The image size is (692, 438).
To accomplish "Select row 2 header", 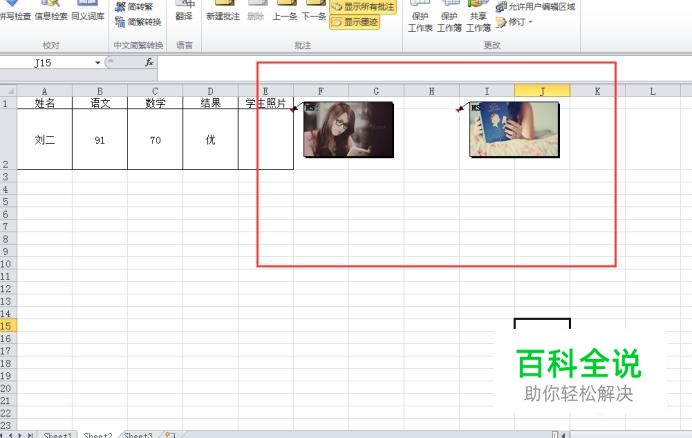I will 8,139.
